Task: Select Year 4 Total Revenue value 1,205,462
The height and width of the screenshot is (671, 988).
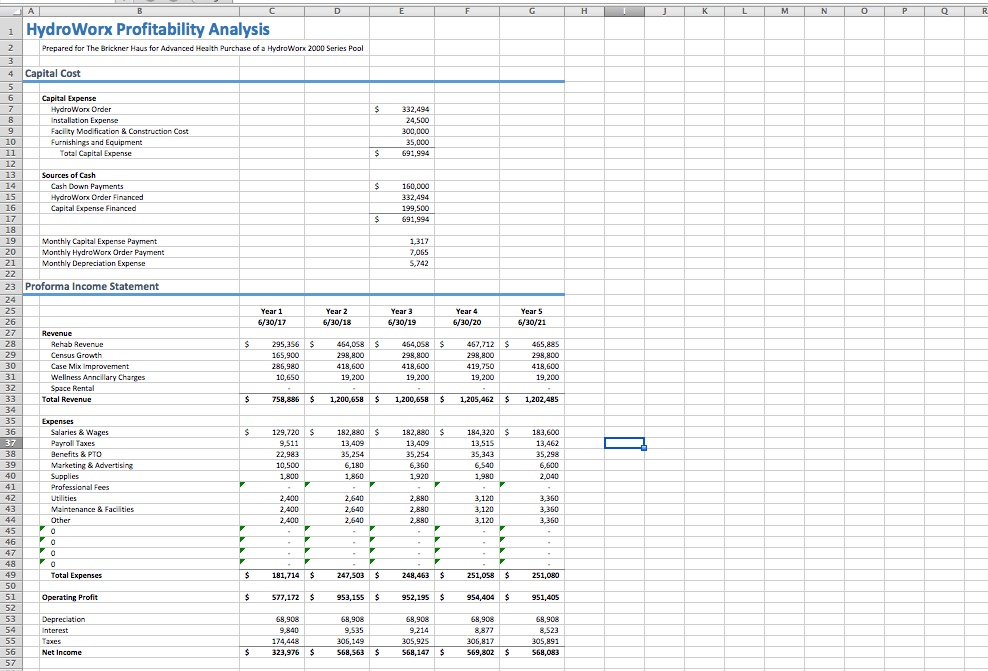Action: point(477,399)
